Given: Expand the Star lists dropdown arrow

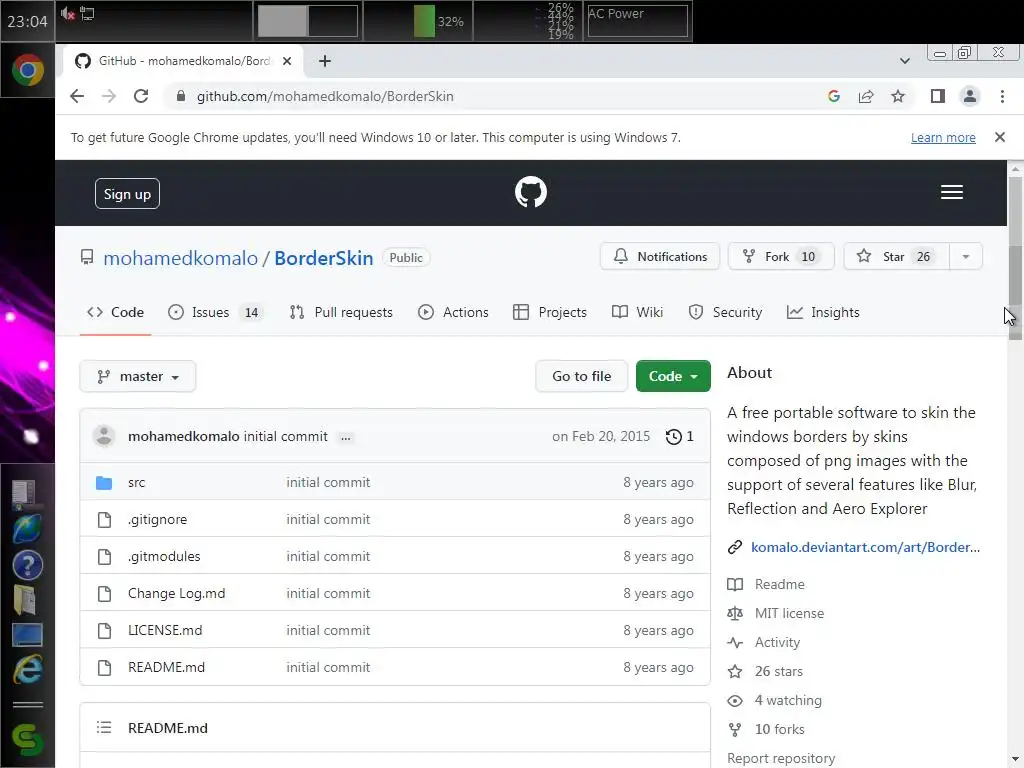Looking at the screenshot, I should tap(965, 257).
